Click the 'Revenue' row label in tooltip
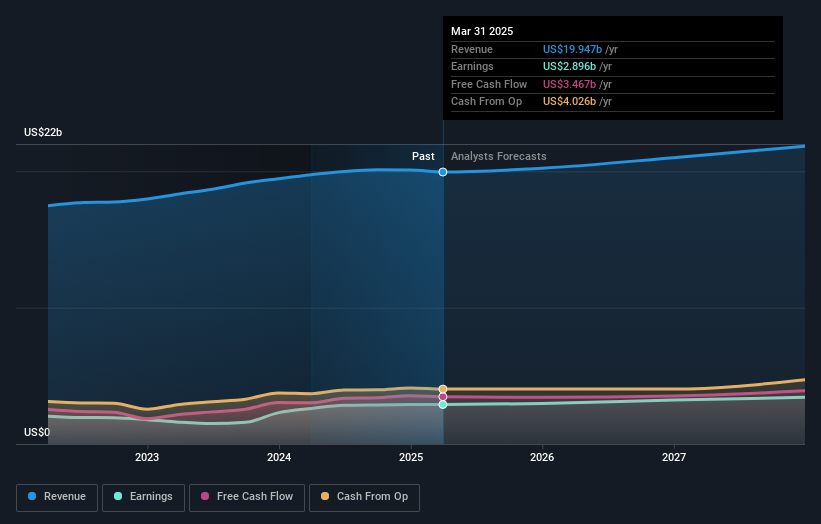Screen dimensions: 821x524 coord(472,49)
